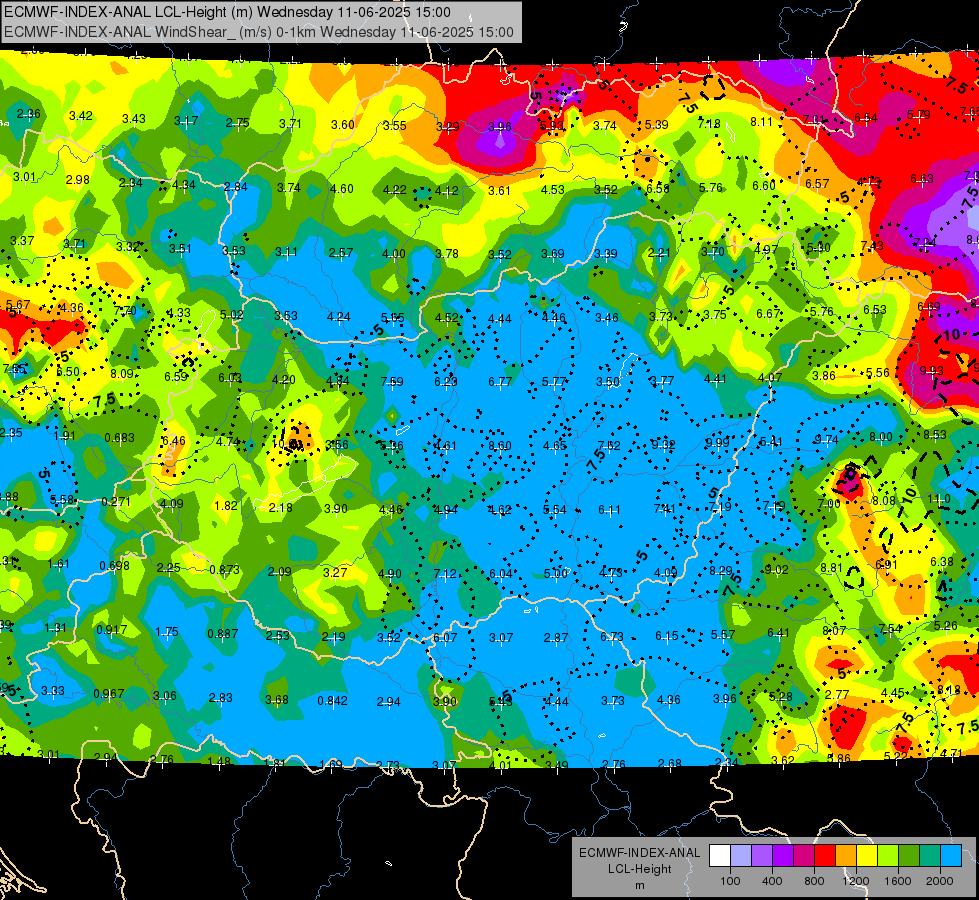Click the legend label 400

coord(772,881)
